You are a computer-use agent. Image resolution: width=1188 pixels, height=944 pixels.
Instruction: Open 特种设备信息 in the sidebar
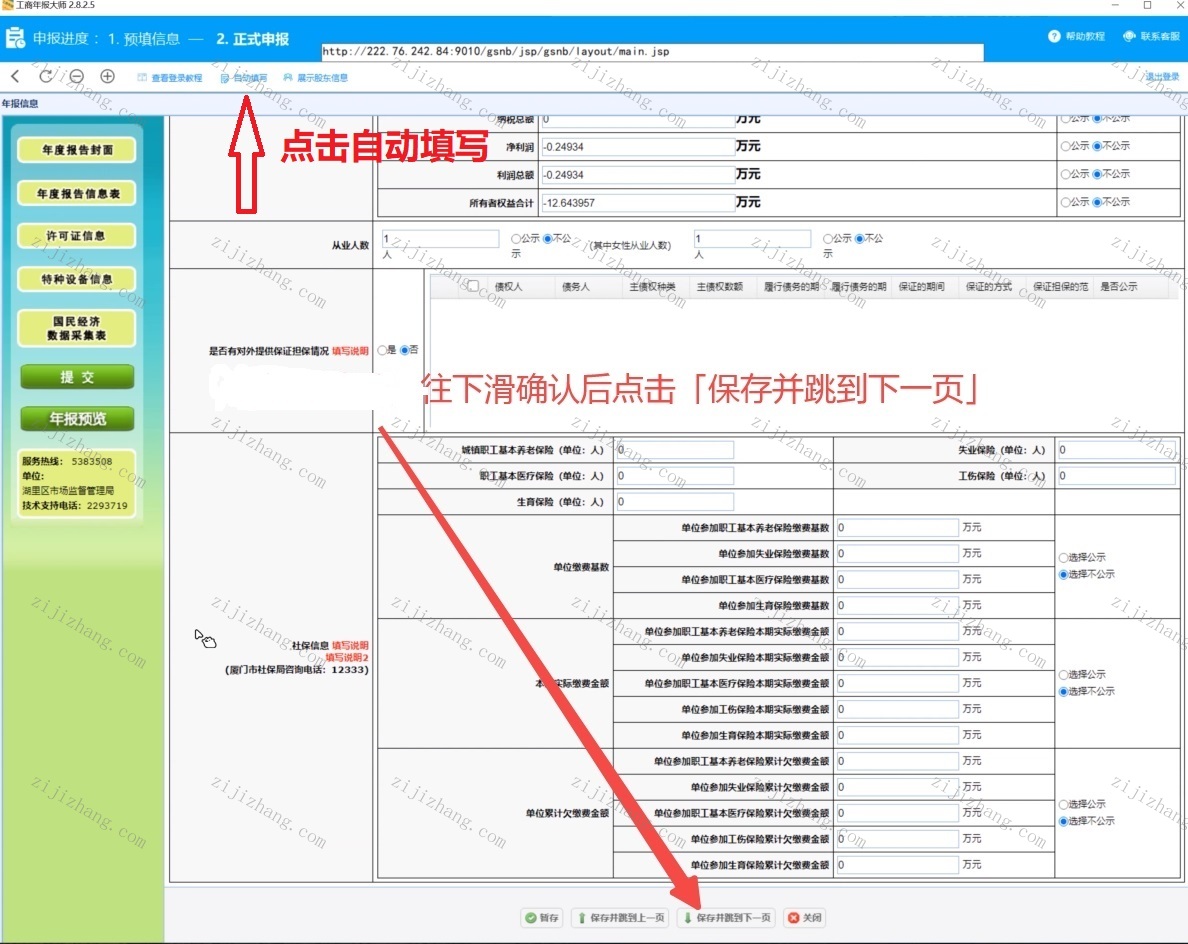click(x=77, y=279)
